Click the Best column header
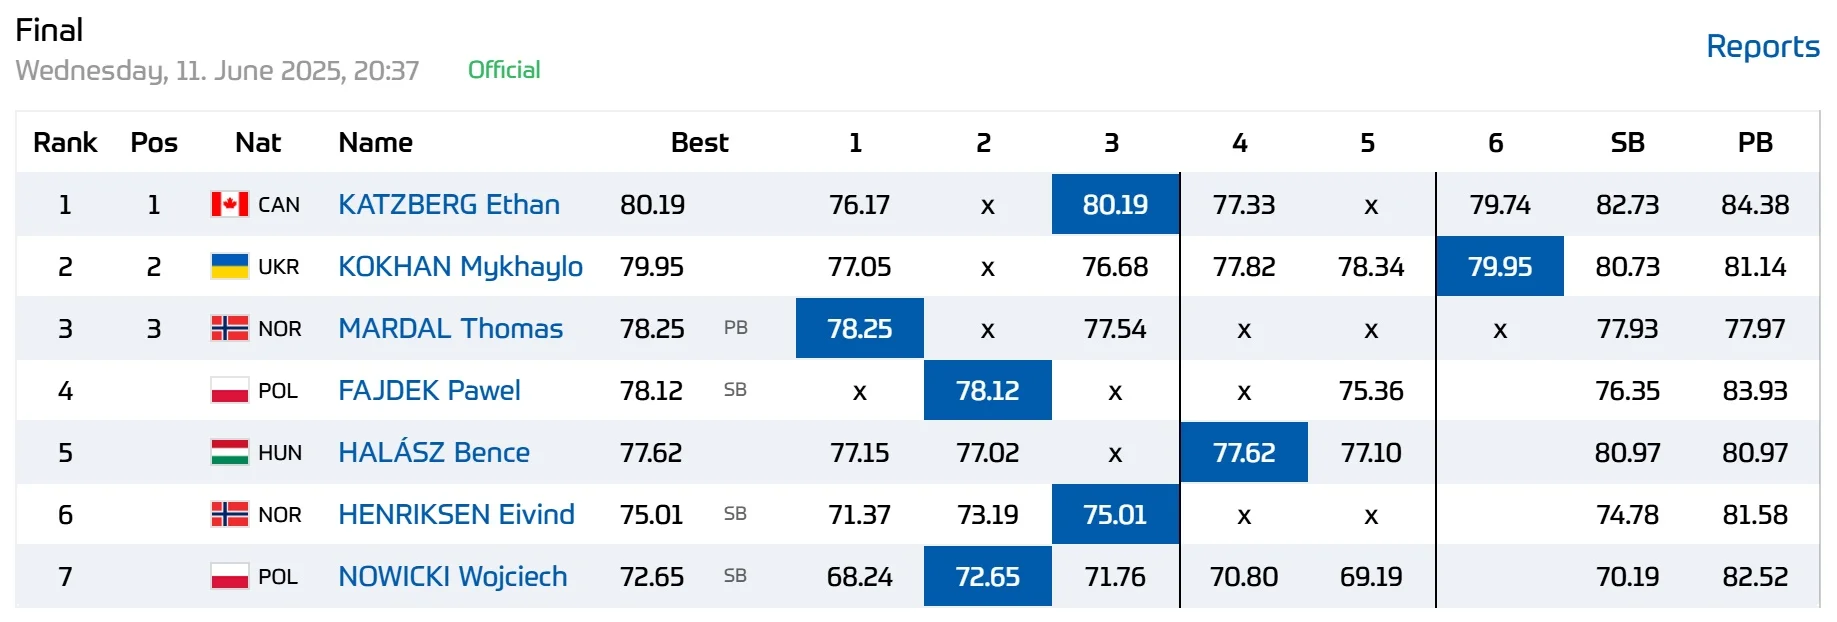This screenshot has width=1837, height=622. pos(699,143)
